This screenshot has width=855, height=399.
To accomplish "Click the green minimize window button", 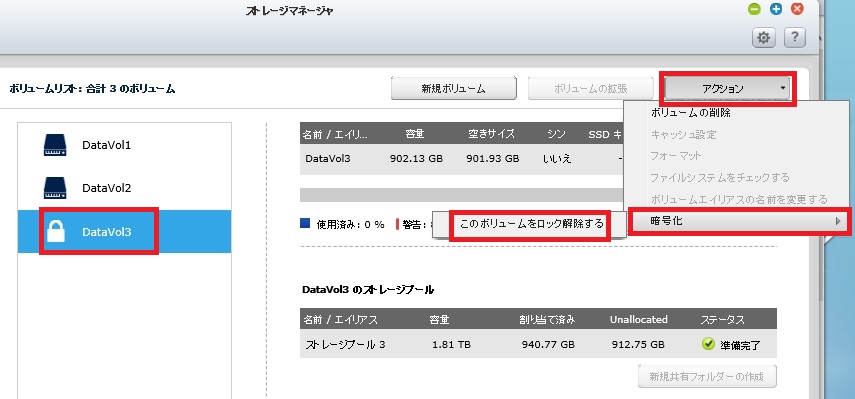I will tap(755, 9).
